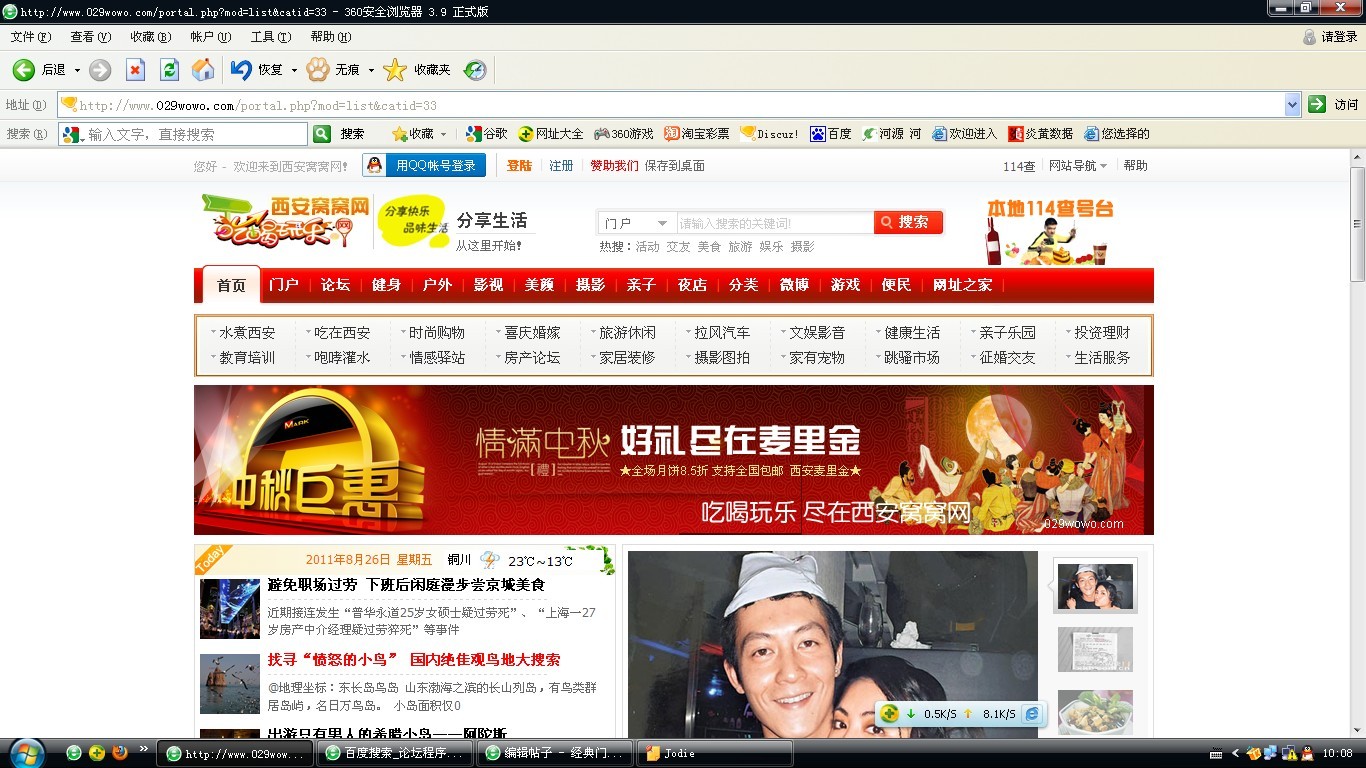Open the 生活服务 category link

(x=1102, y=357)
